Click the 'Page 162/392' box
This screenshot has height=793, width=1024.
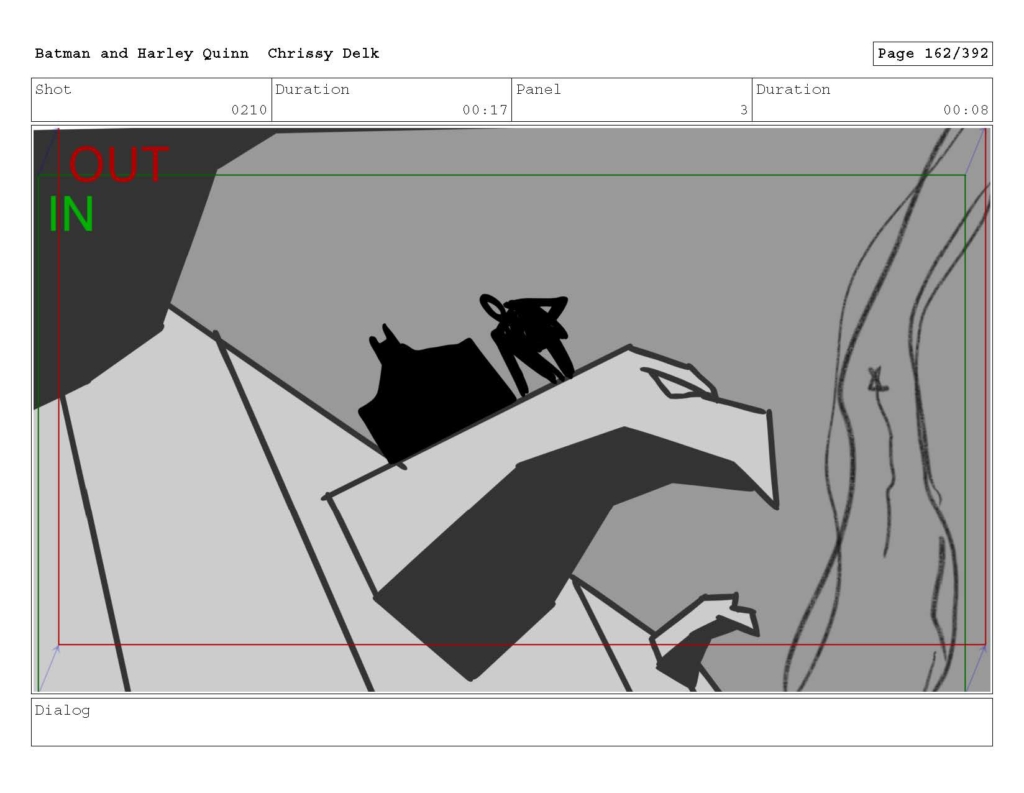pos(933,54)
